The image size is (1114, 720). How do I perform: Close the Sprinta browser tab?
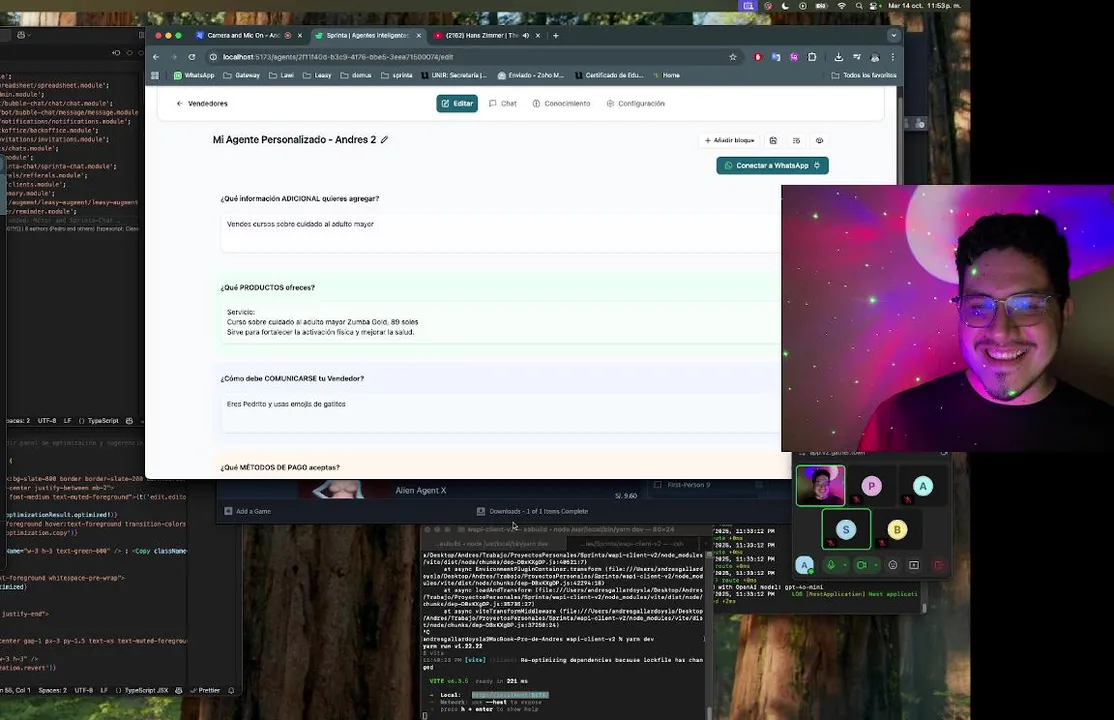(418, 36)
